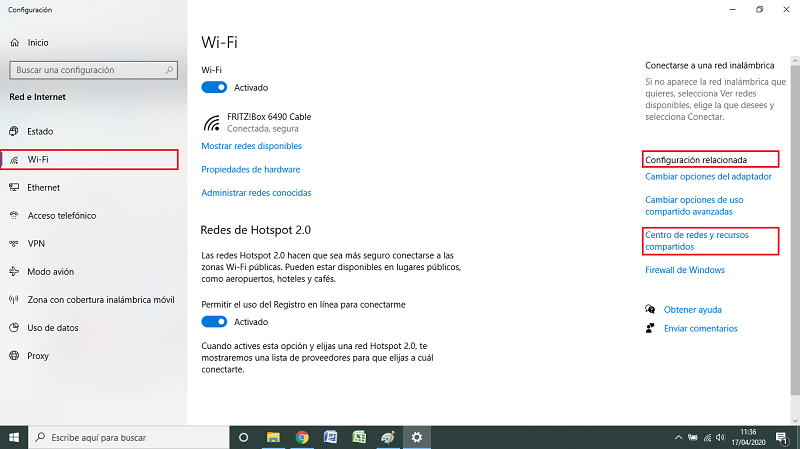
Task: Click the Settings gear in taskbar
Action: coord(417,437)
